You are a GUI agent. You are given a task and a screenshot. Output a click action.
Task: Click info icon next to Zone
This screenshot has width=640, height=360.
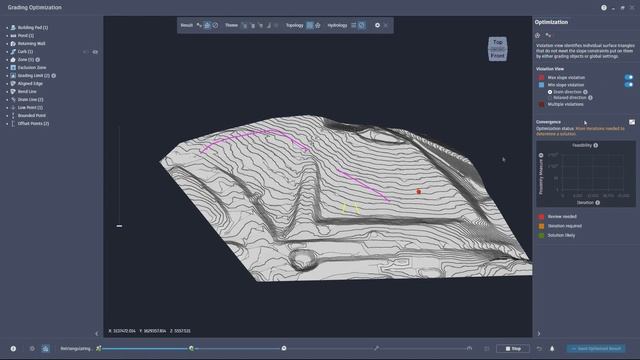pos(38,60)
